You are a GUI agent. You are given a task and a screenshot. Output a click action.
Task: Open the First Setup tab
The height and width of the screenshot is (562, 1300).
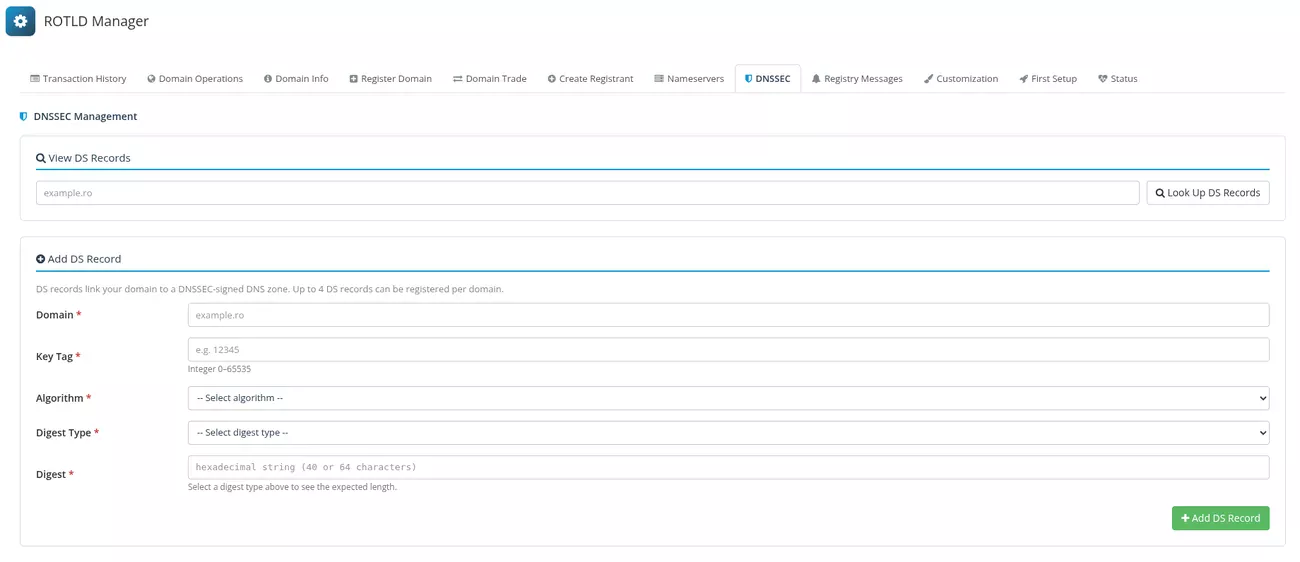1048,79
